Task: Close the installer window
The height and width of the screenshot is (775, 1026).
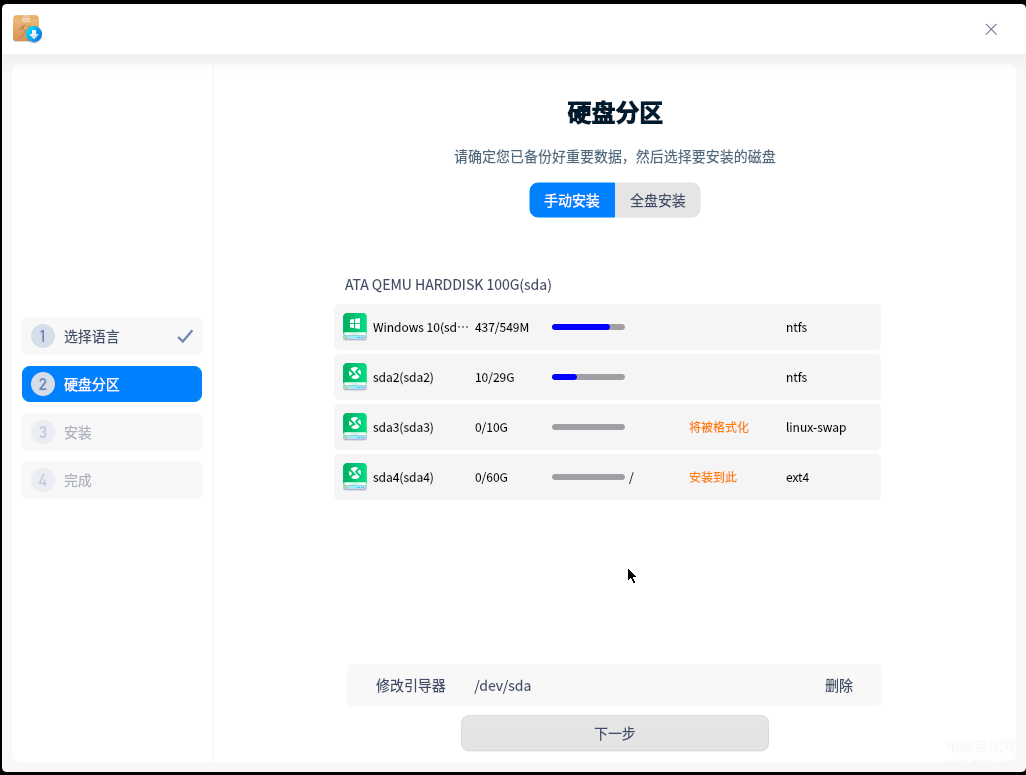Action: tap(991, 29)
